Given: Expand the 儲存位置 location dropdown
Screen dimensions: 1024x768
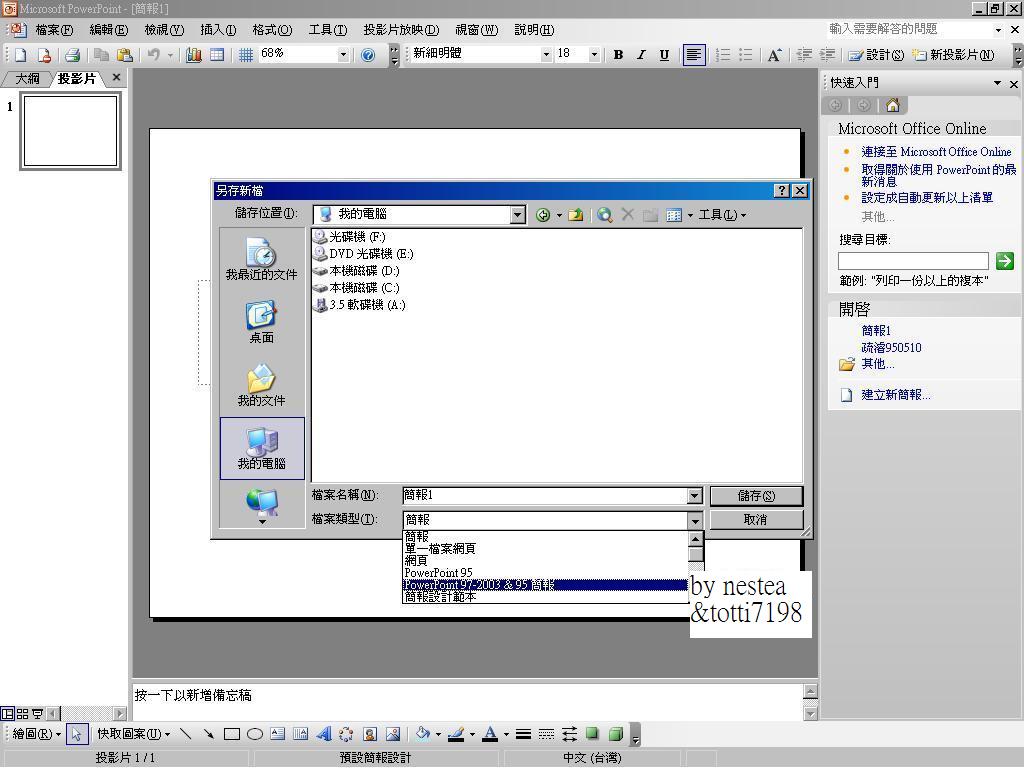Looking at the screenshot, I should coord(517,215).
